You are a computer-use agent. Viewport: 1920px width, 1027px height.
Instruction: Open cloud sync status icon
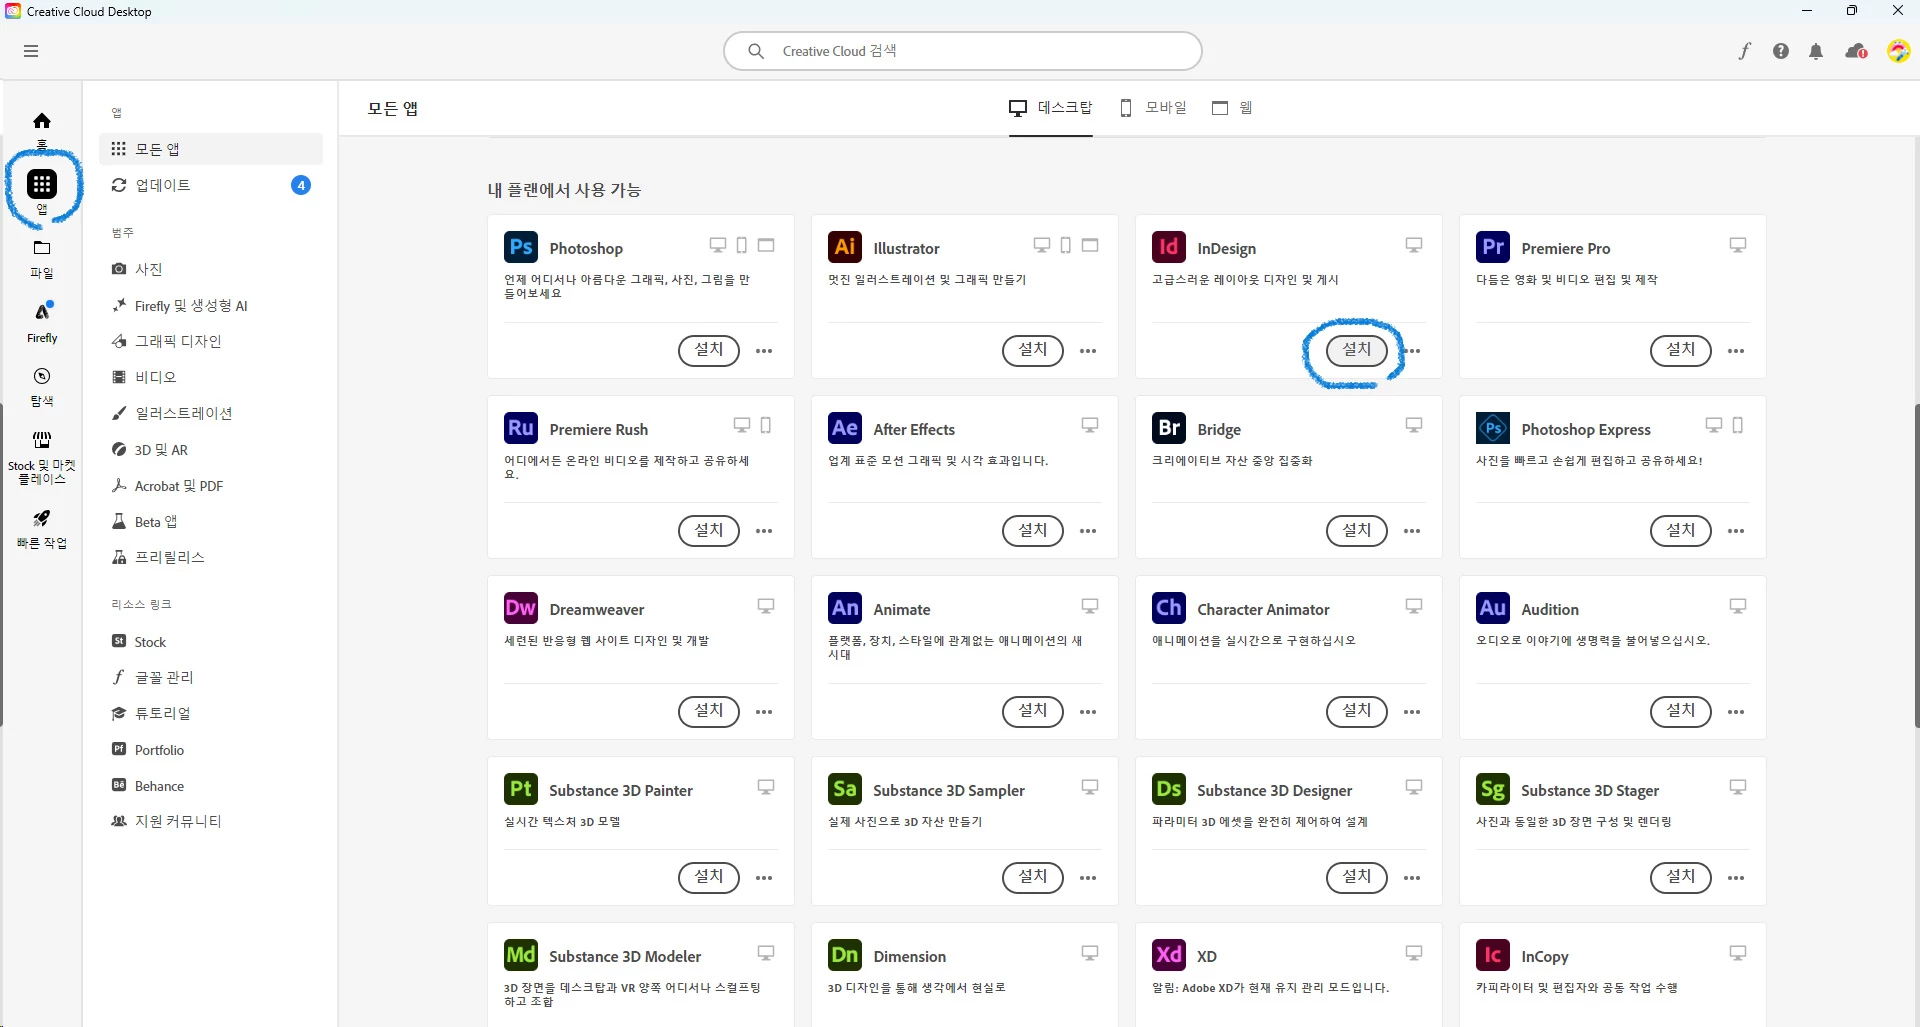point(1856,51)
